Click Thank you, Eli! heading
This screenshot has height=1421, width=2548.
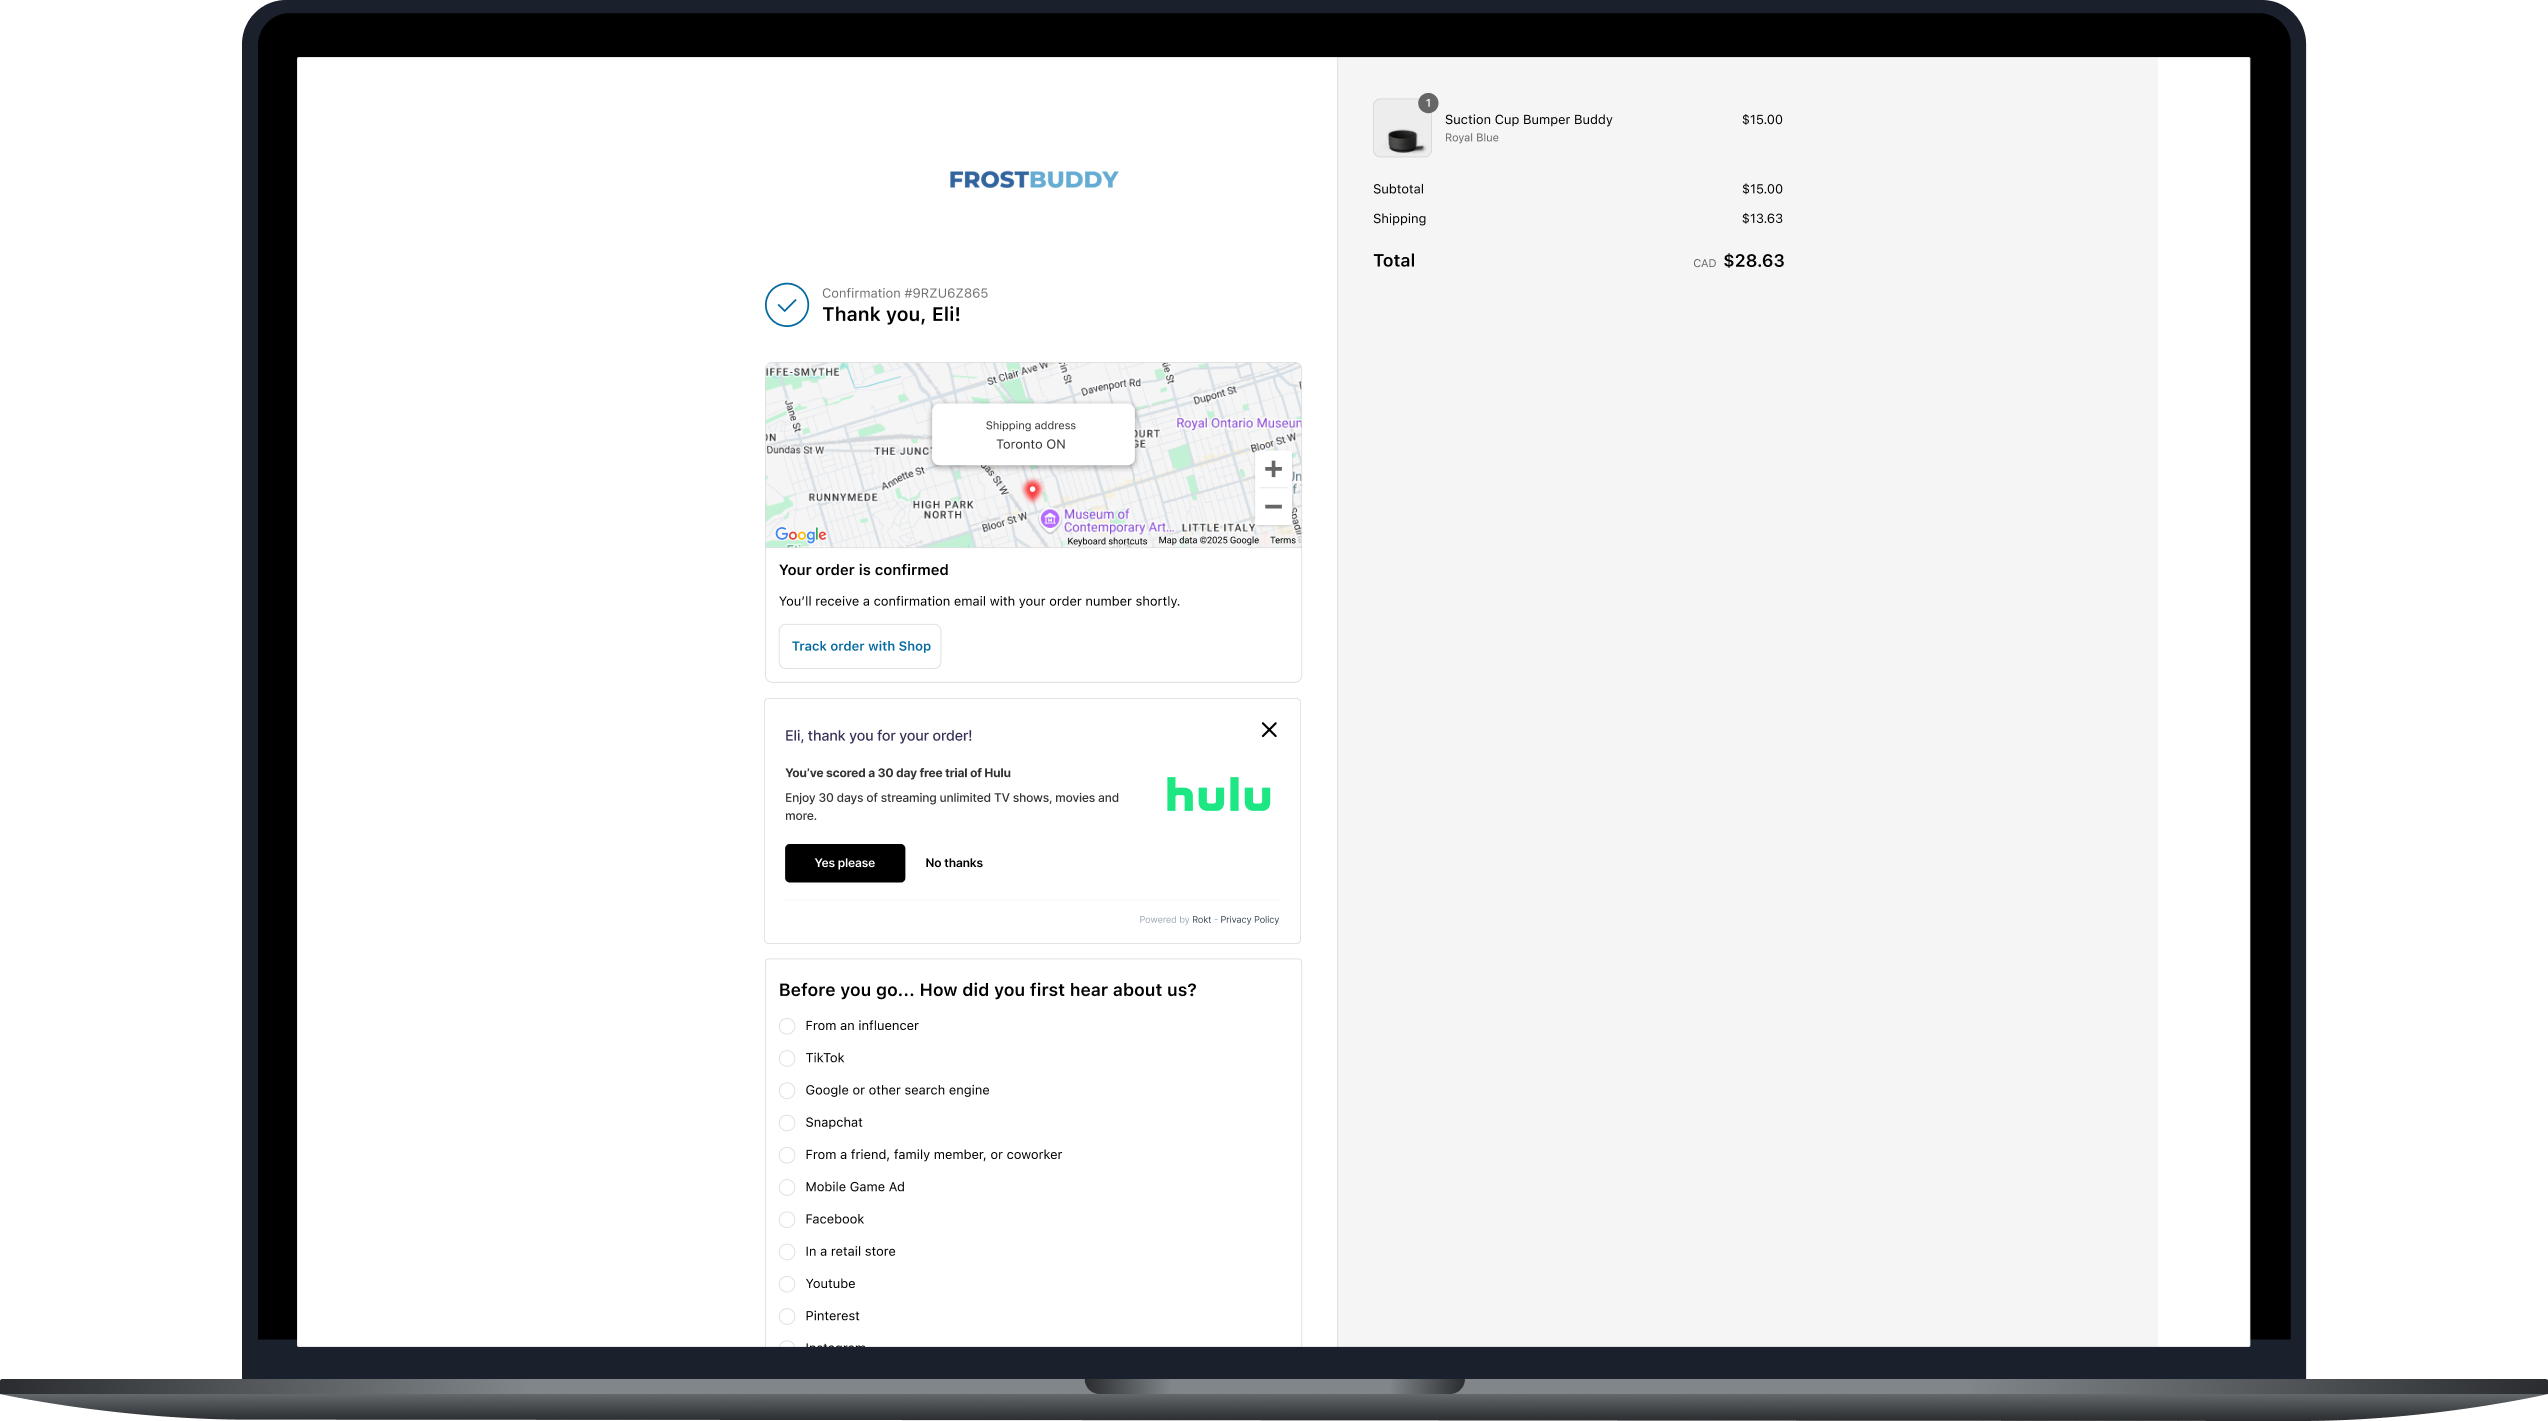tap(891, 315)
